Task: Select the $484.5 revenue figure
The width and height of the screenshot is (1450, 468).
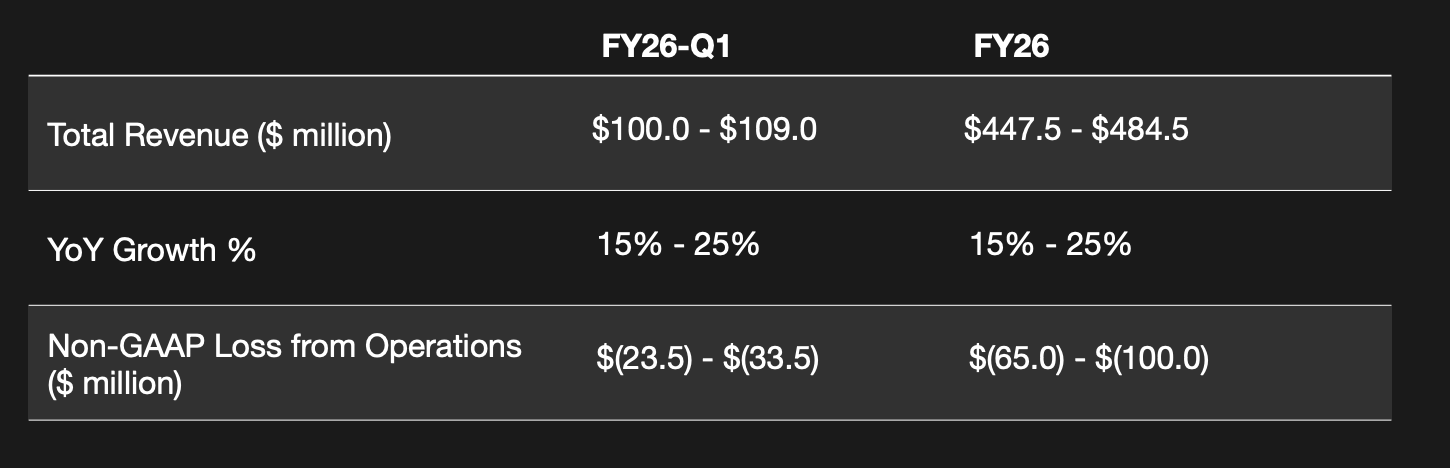Action: click(1140, 129)
